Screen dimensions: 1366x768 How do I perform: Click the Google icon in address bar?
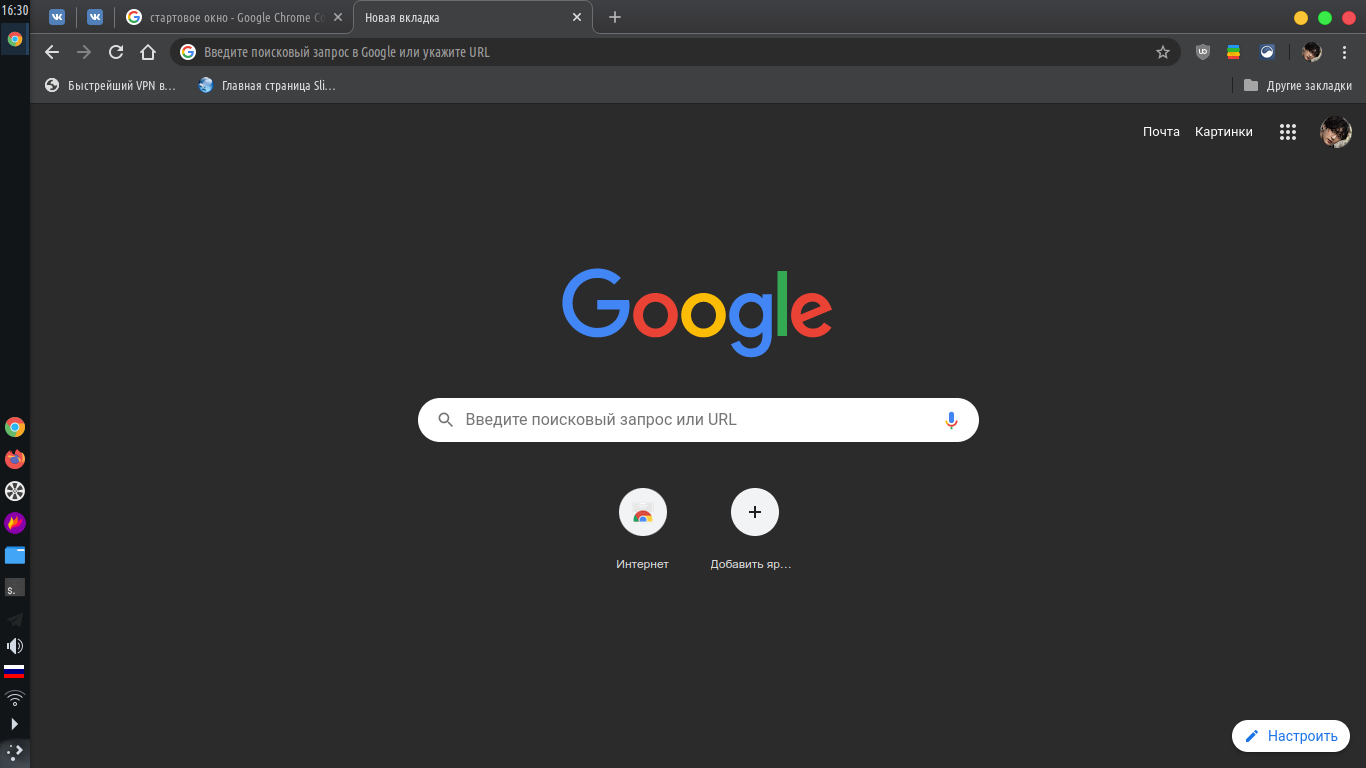188,52
